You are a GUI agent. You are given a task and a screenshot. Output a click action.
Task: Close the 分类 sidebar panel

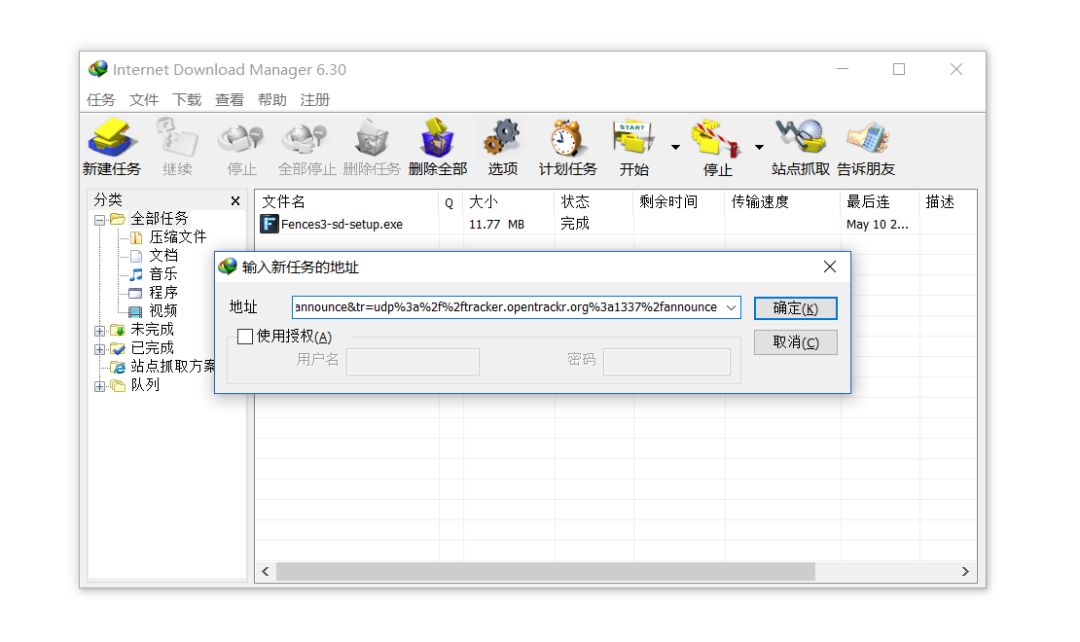236,200
